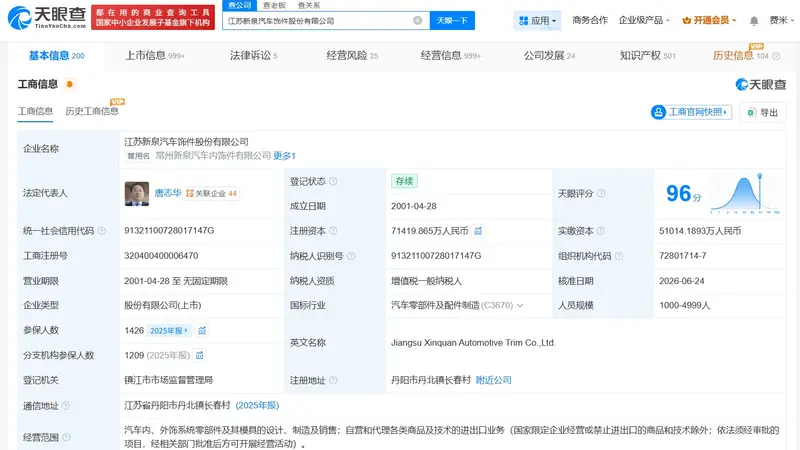Select the 工商信息 sub-tab

point(35,111)
